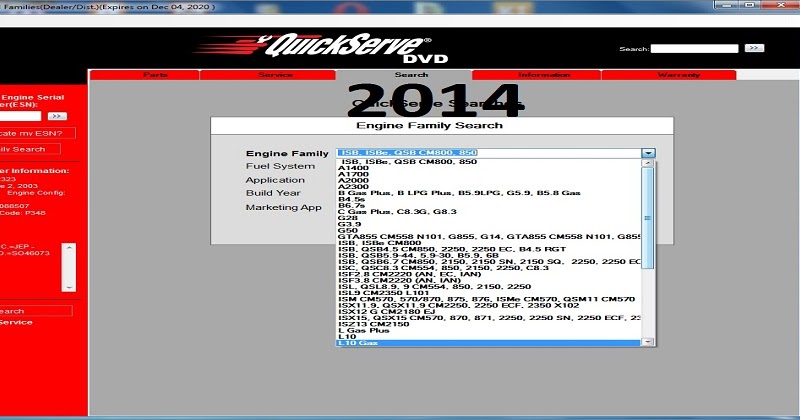Click the Engine Family combo box field
Viewport: 800px width, 420px height.
[x=488, y=153]
